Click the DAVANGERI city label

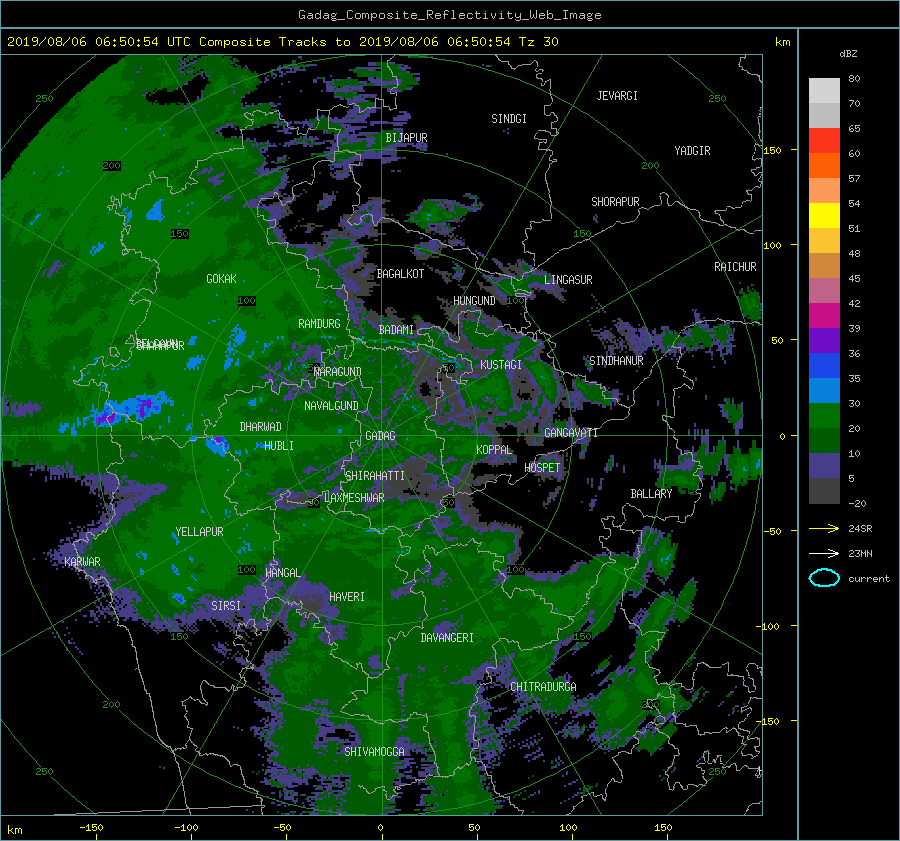[x=447, y=638]
